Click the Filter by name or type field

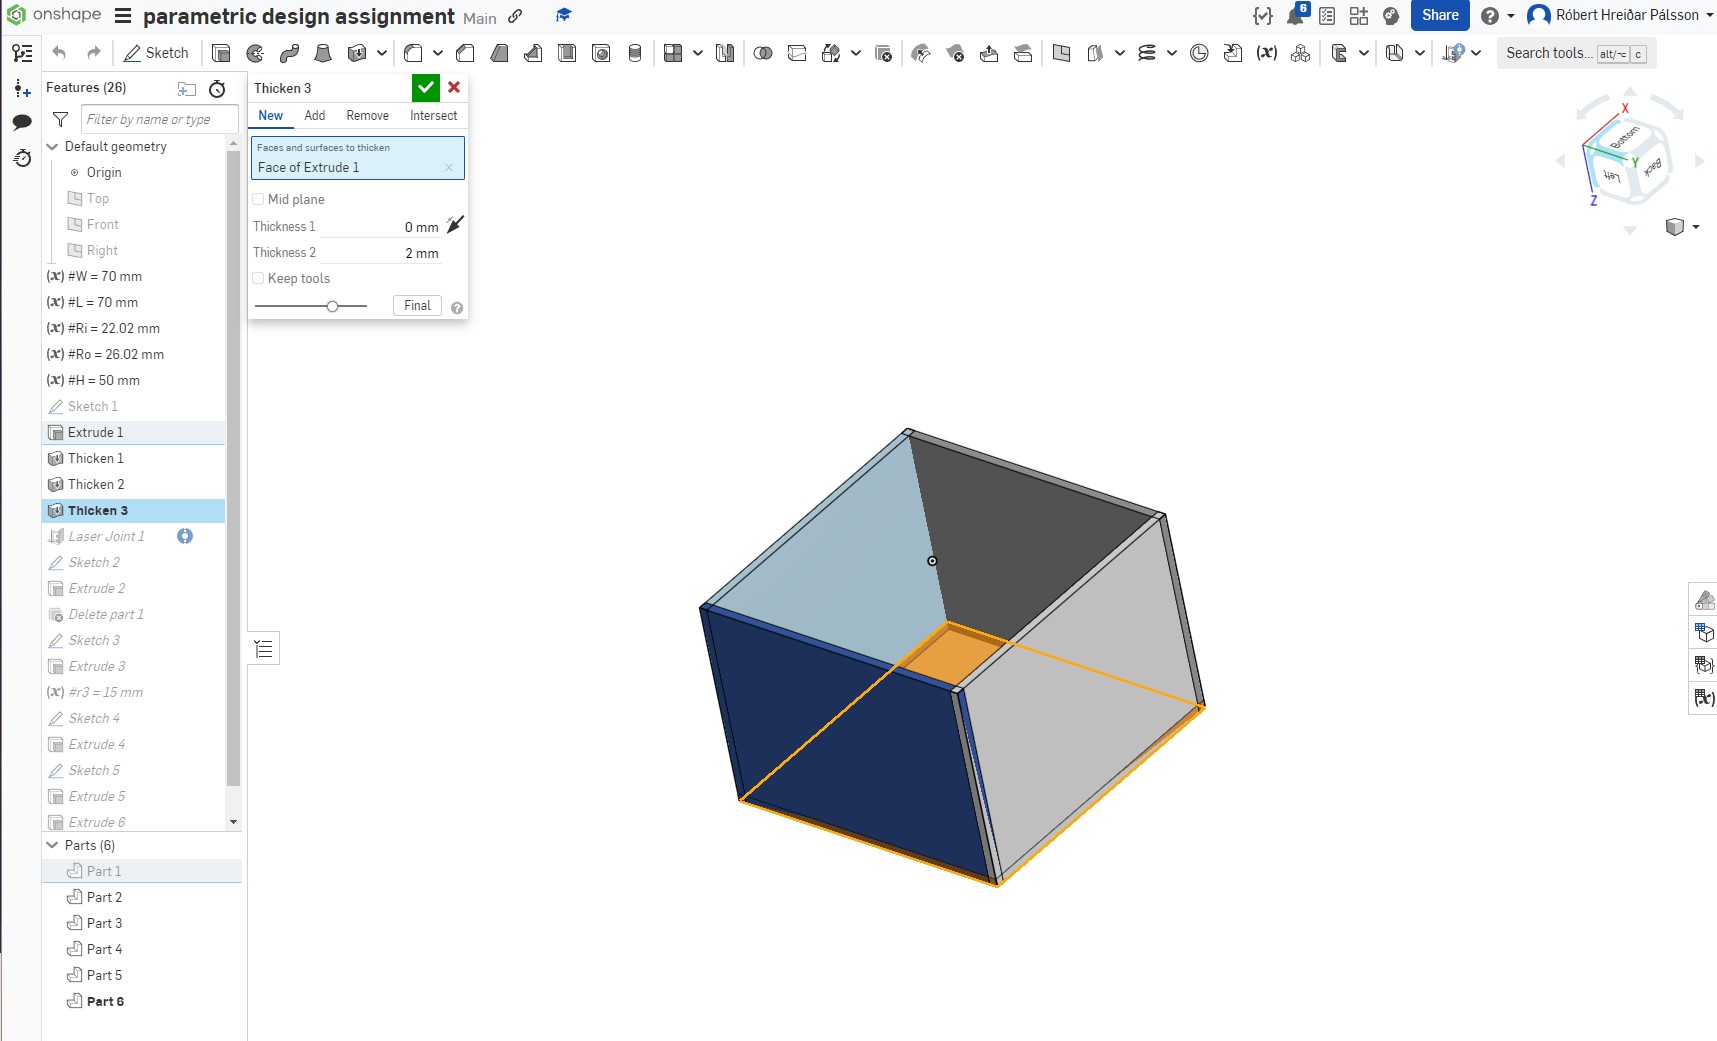coord(159,119)
